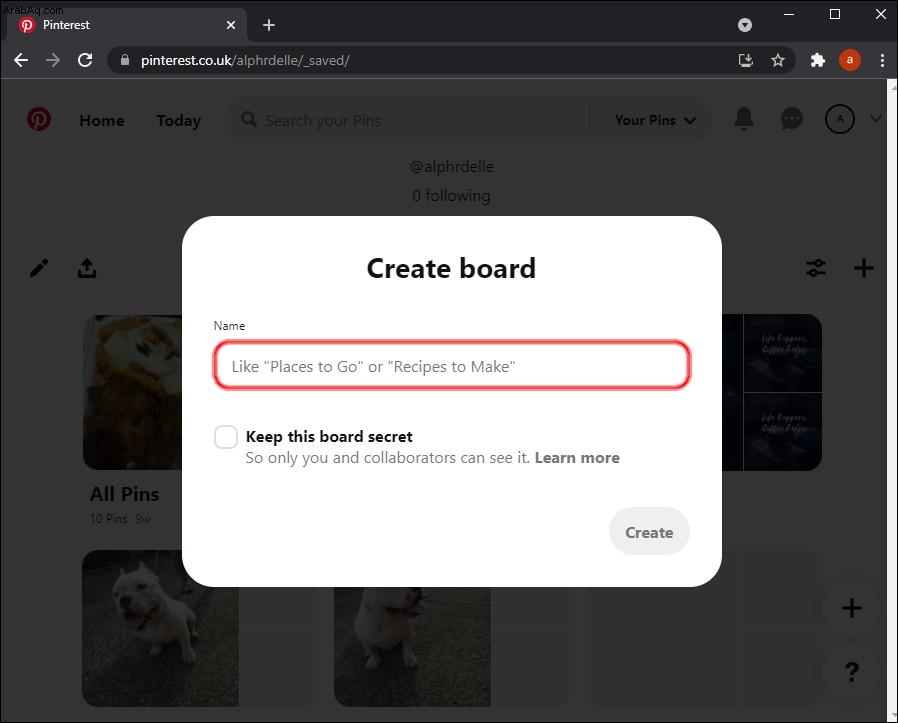
Task: Click the padlock site info icon
Action: 125,60
